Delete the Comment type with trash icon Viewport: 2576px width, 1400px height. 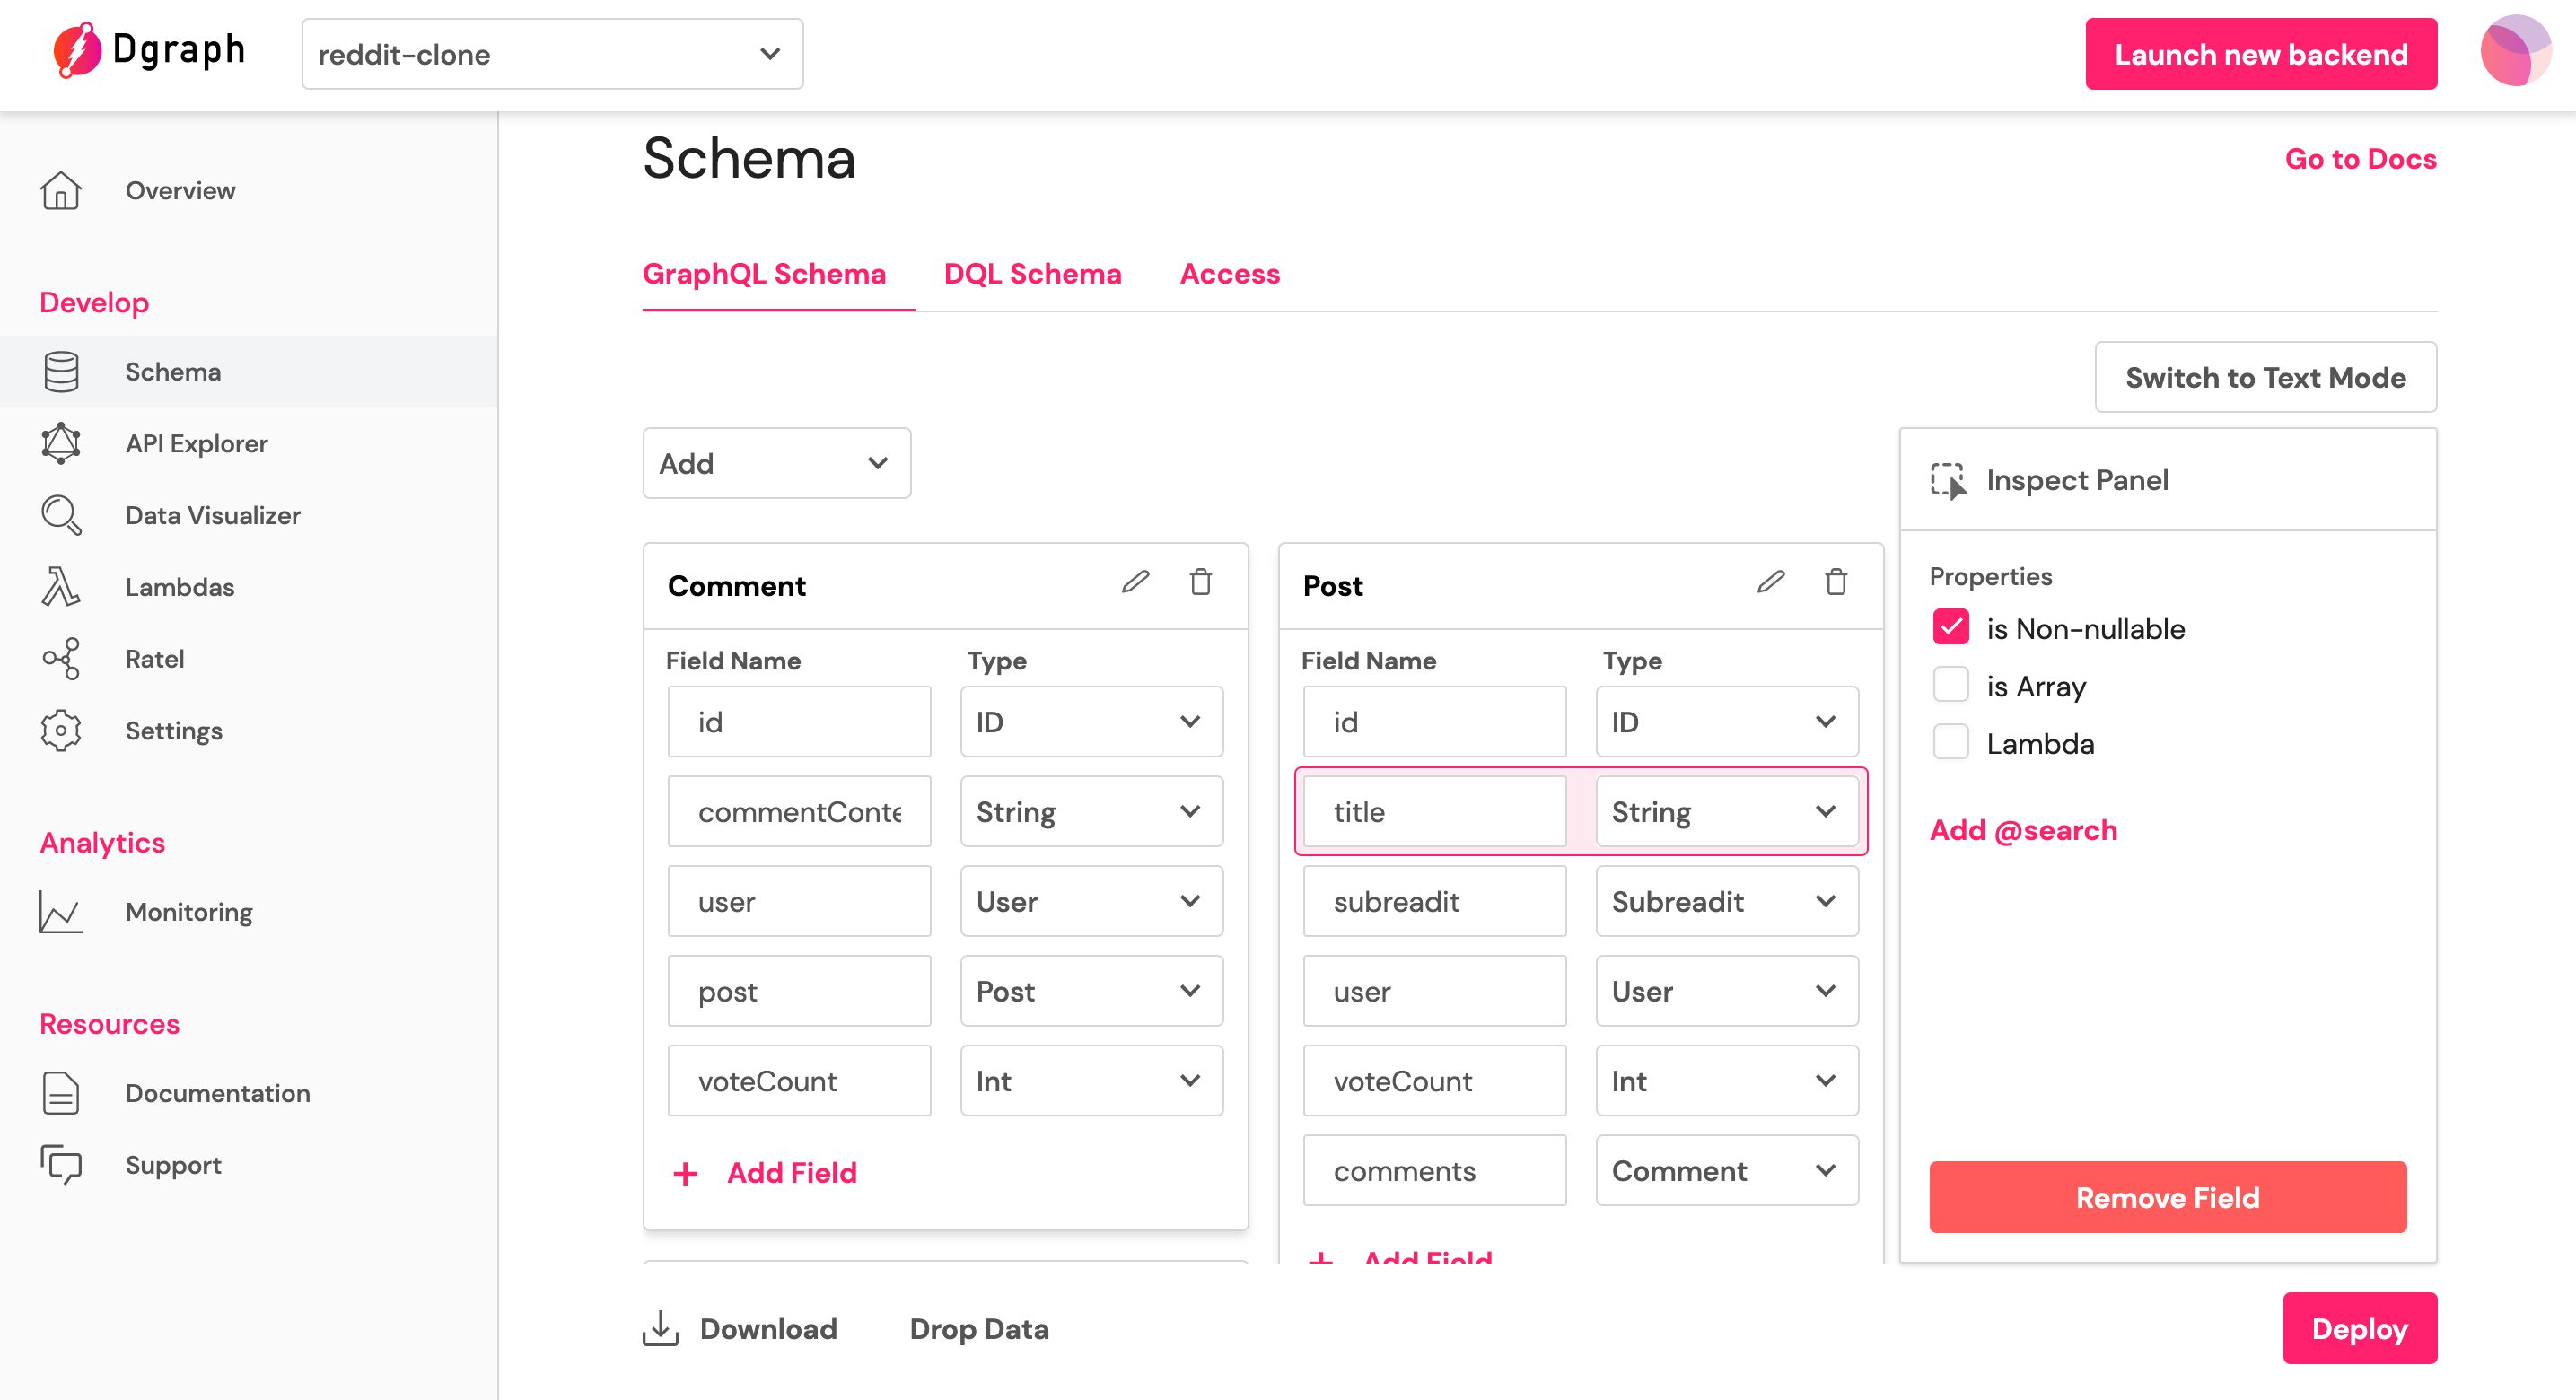(1200, 582)
